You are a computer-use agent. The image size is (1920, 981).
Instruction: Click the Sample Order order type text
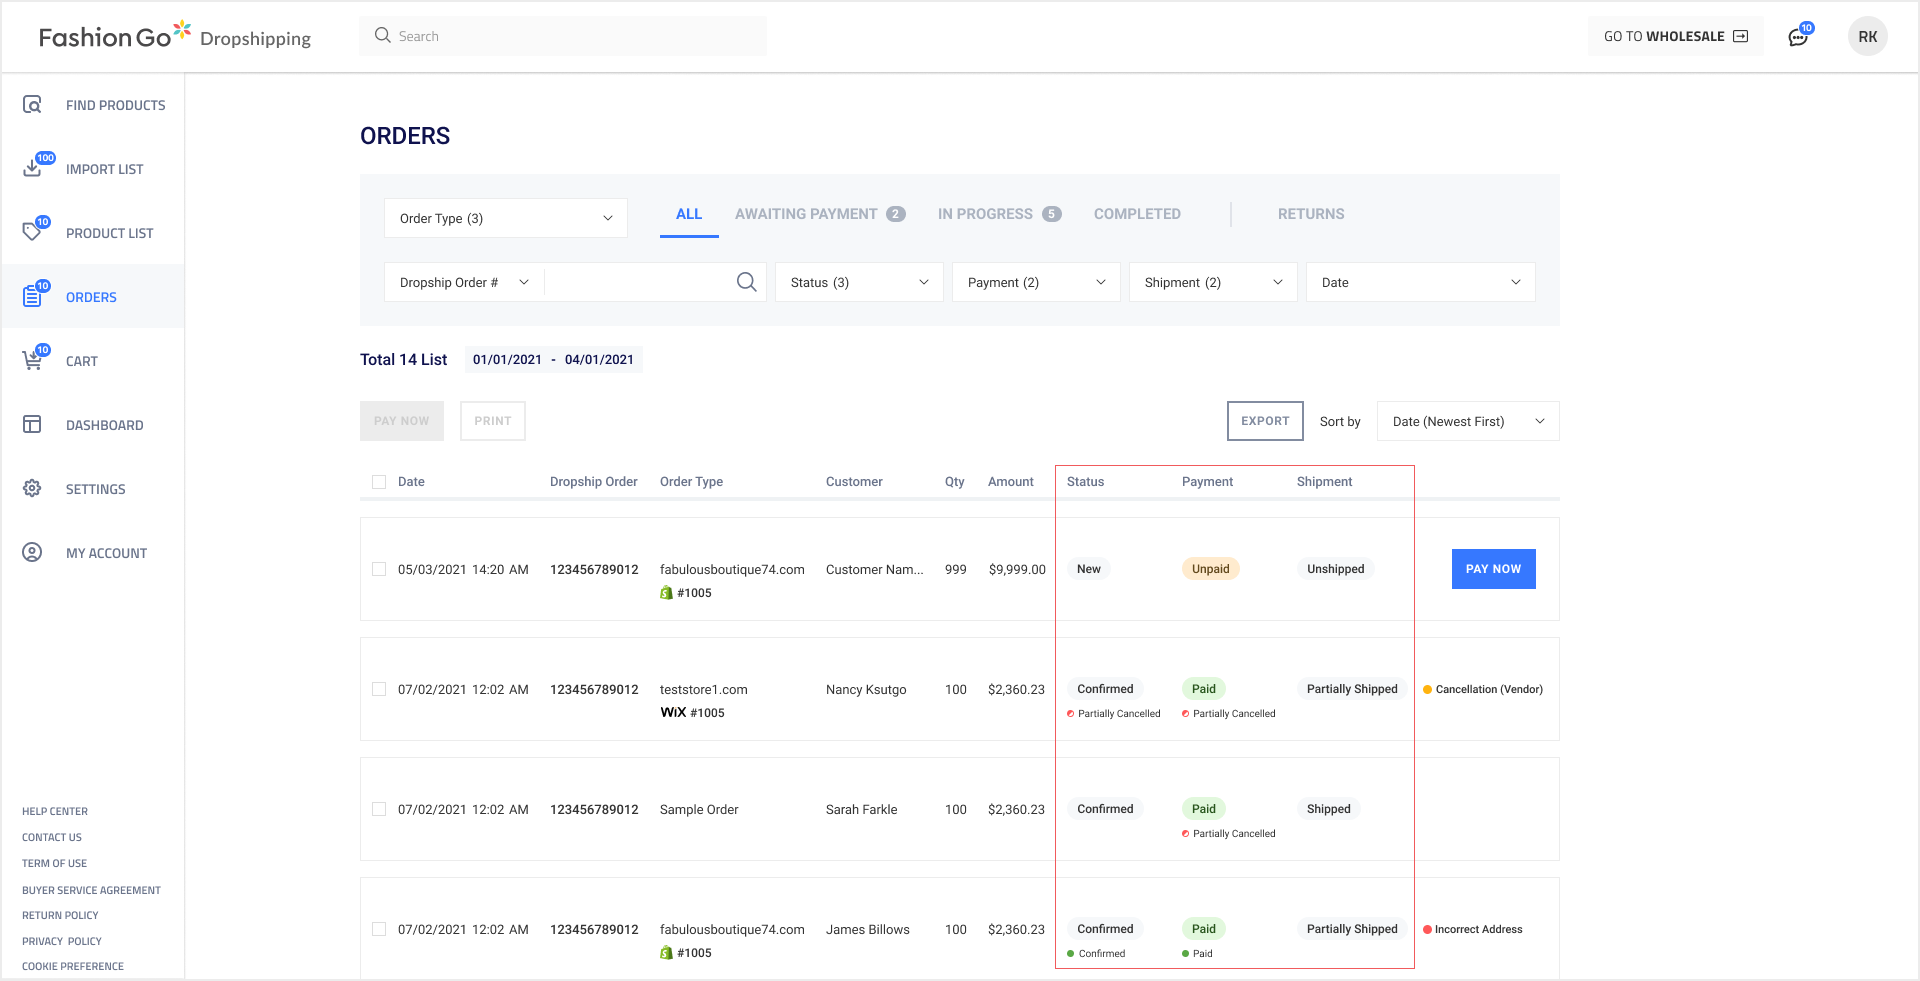699,809
